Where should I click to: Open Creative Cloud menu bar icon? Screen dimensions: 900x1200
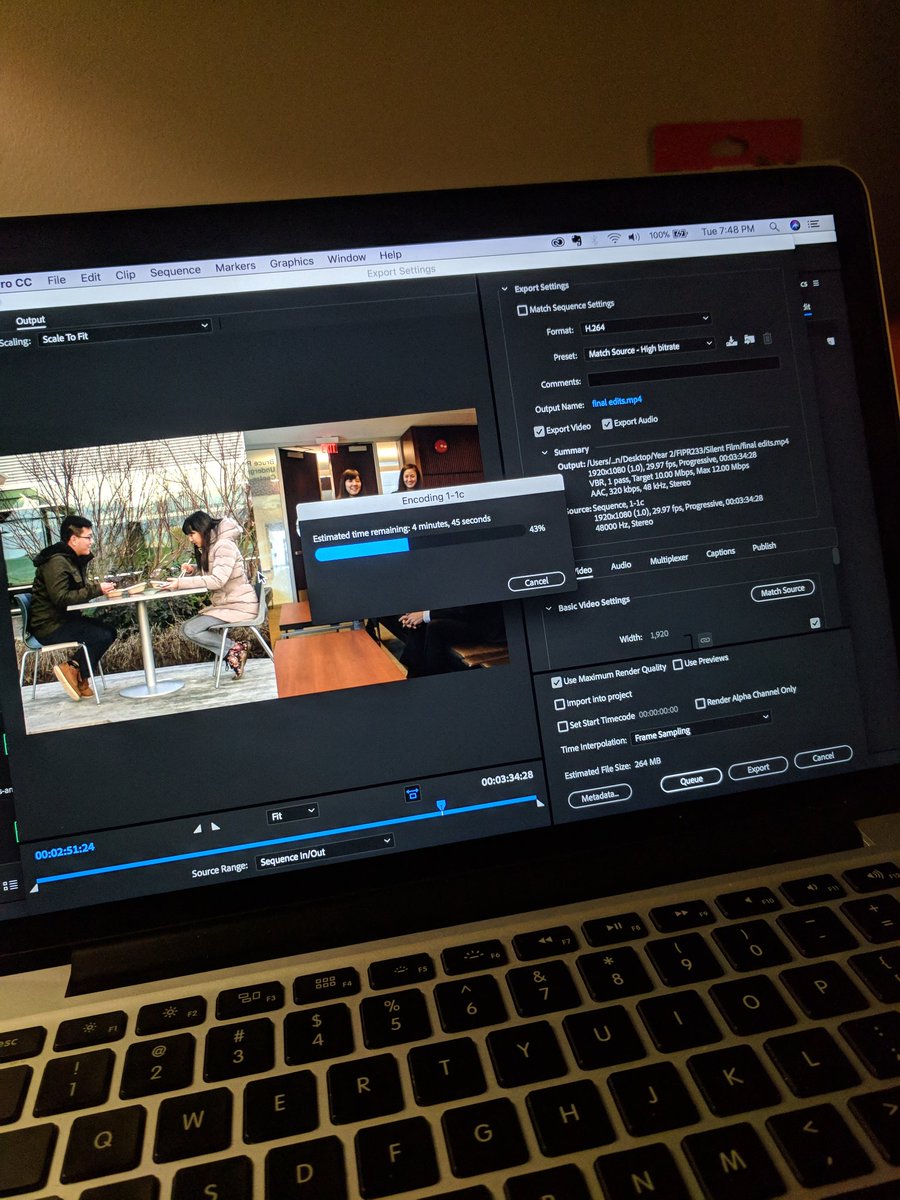tap(558, 242)
